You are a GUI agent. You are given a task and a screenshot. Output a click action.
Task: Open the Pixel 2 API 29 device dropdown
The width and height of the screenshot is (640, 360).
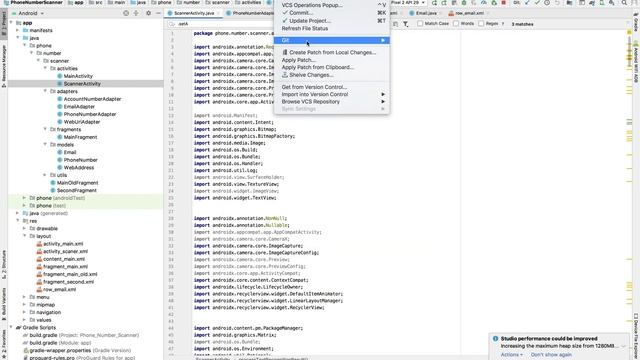(407, 3)
